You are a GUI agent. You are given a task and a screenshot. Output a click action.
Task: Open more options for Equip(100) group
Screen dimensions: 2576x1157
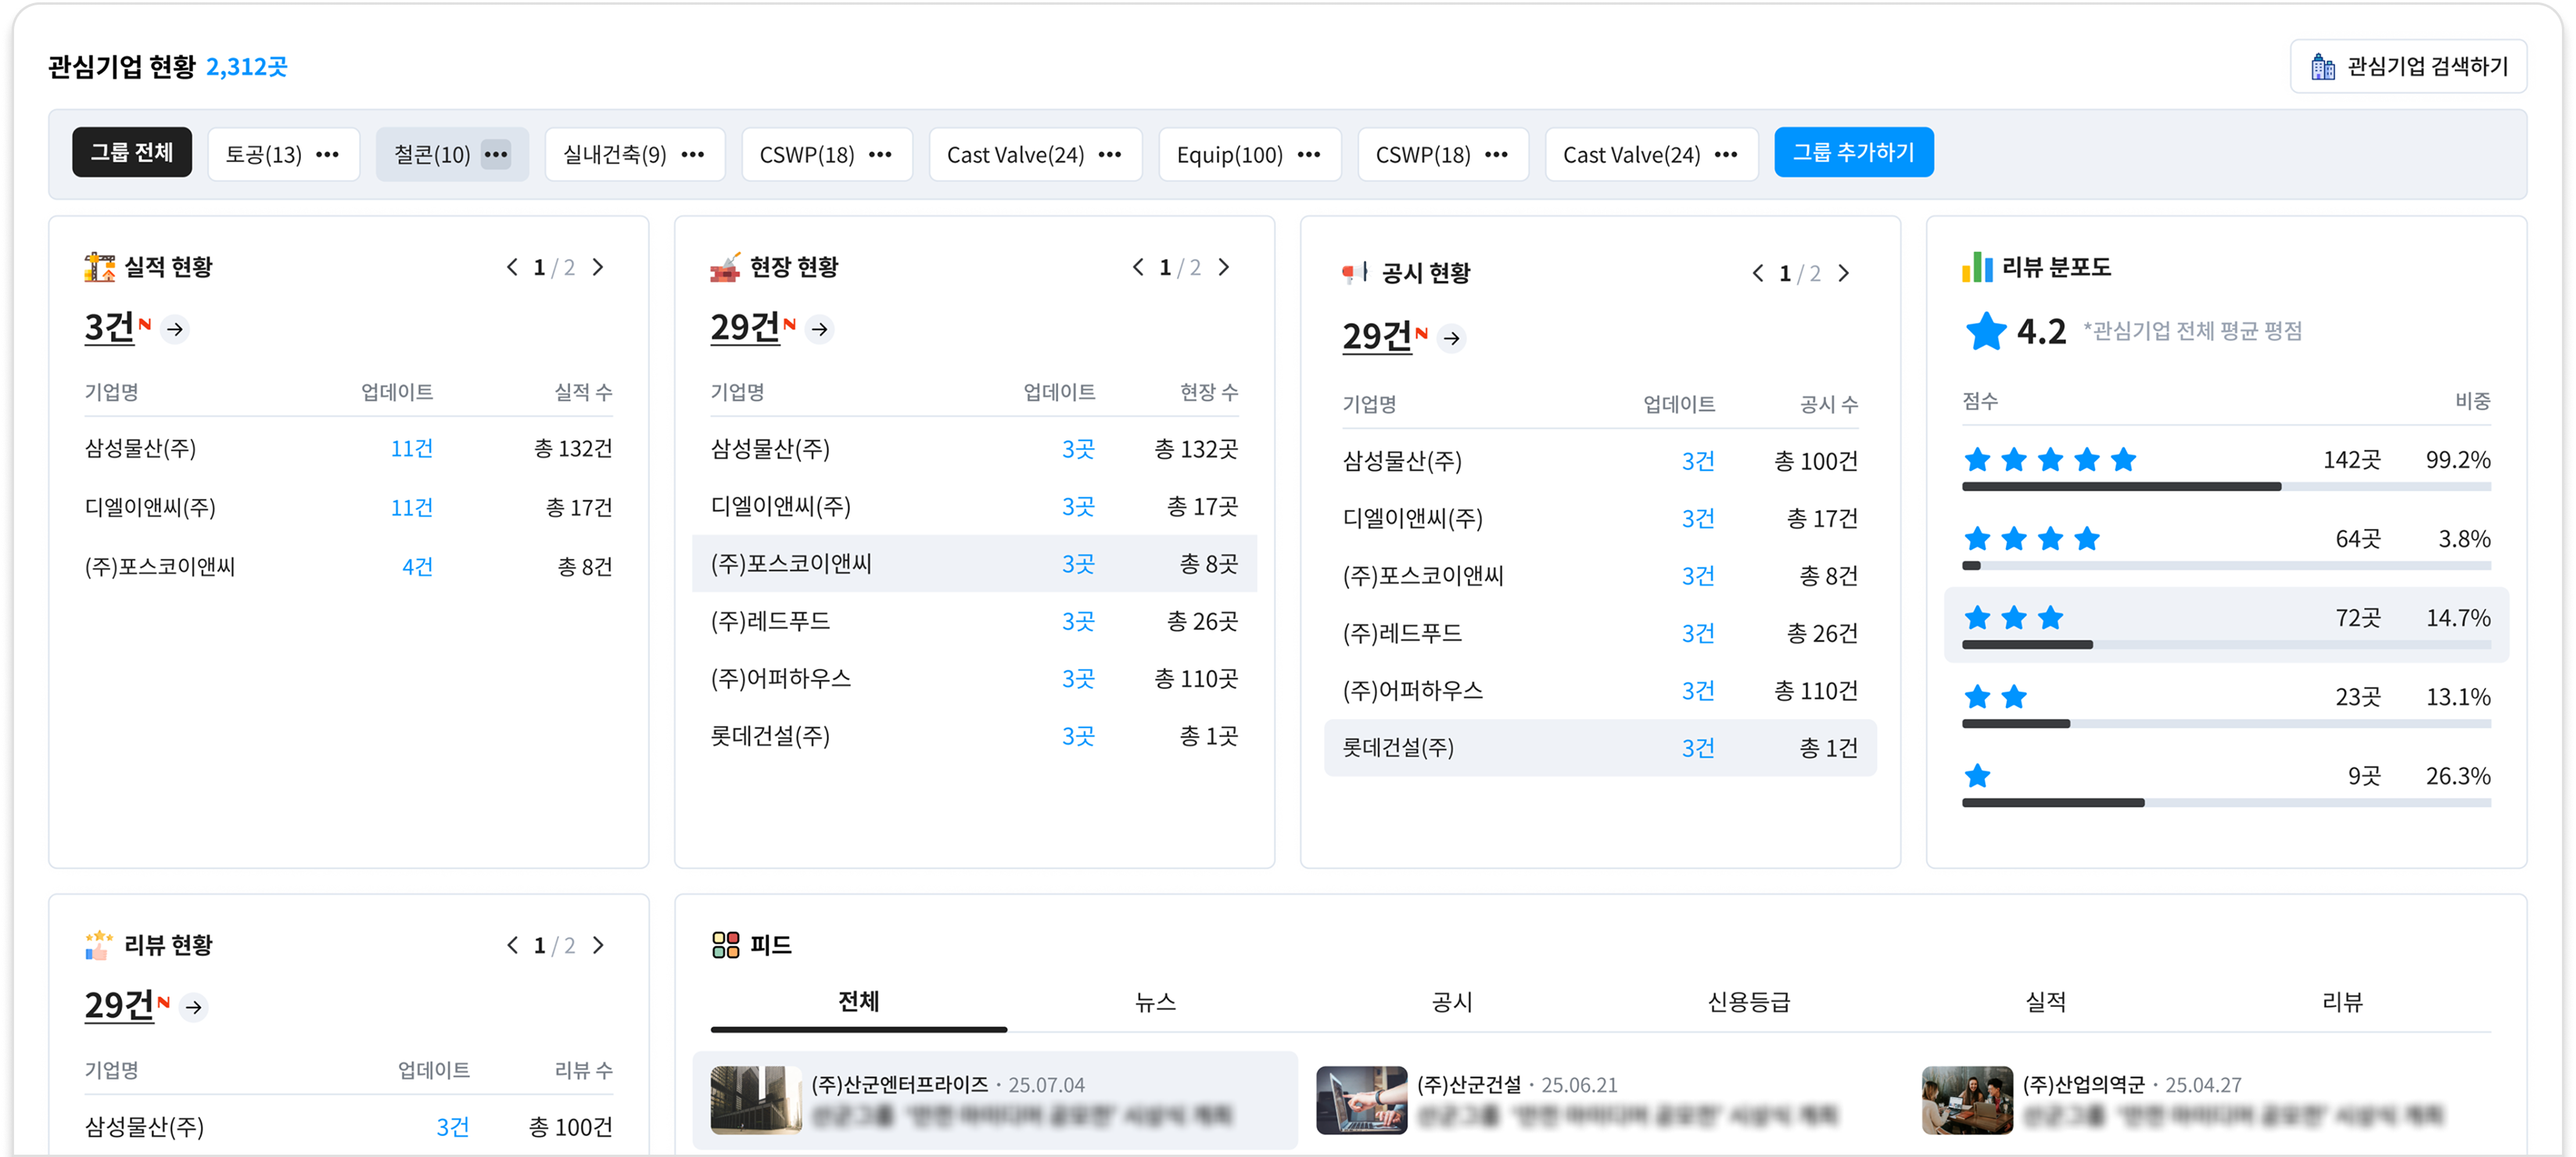(1309, 154)
